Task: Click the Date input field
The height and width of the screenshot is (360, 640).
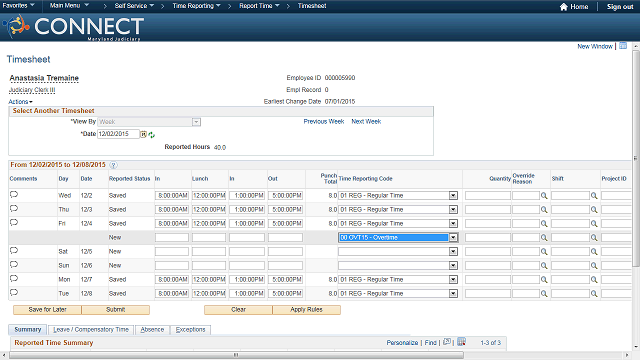Action: tap(118, 134)
